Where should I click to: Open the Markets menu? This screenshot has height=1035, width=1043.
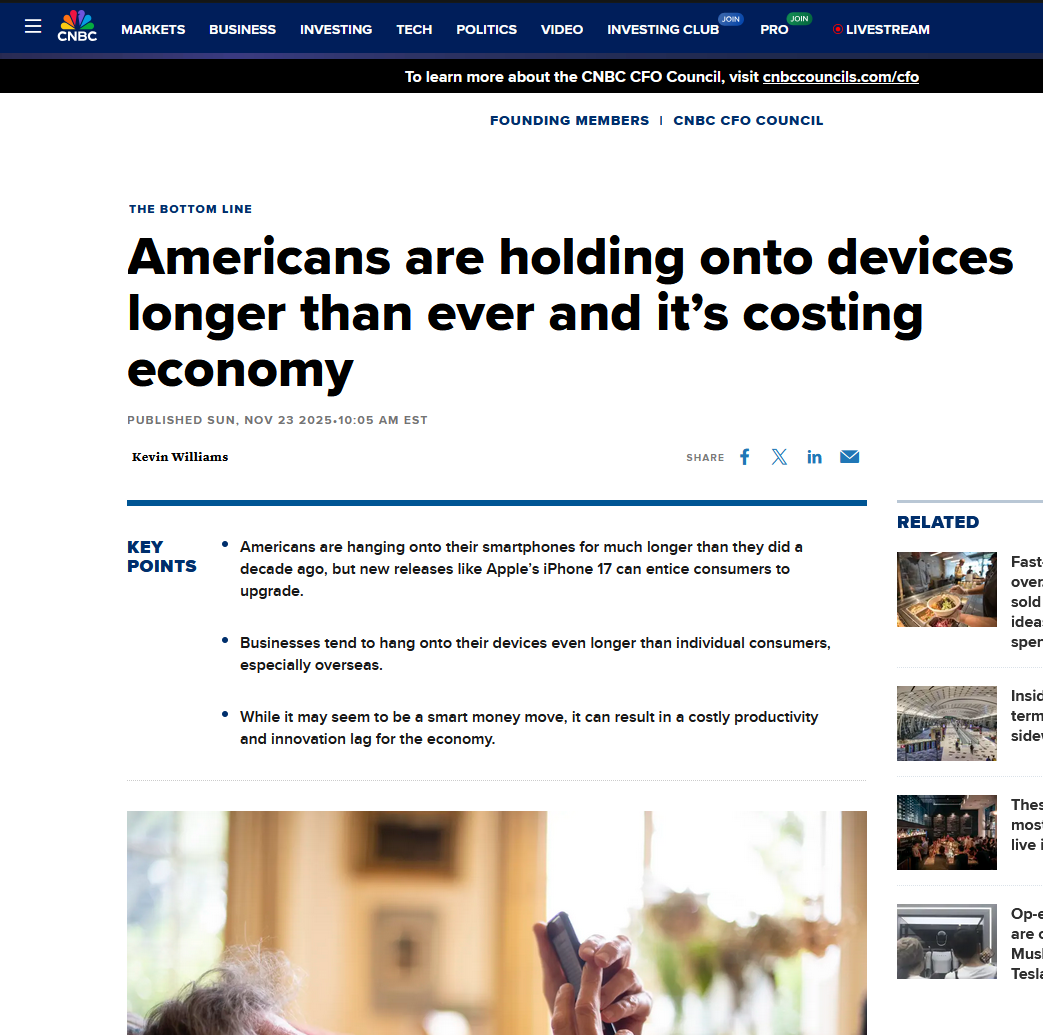[x=153, y=30]
